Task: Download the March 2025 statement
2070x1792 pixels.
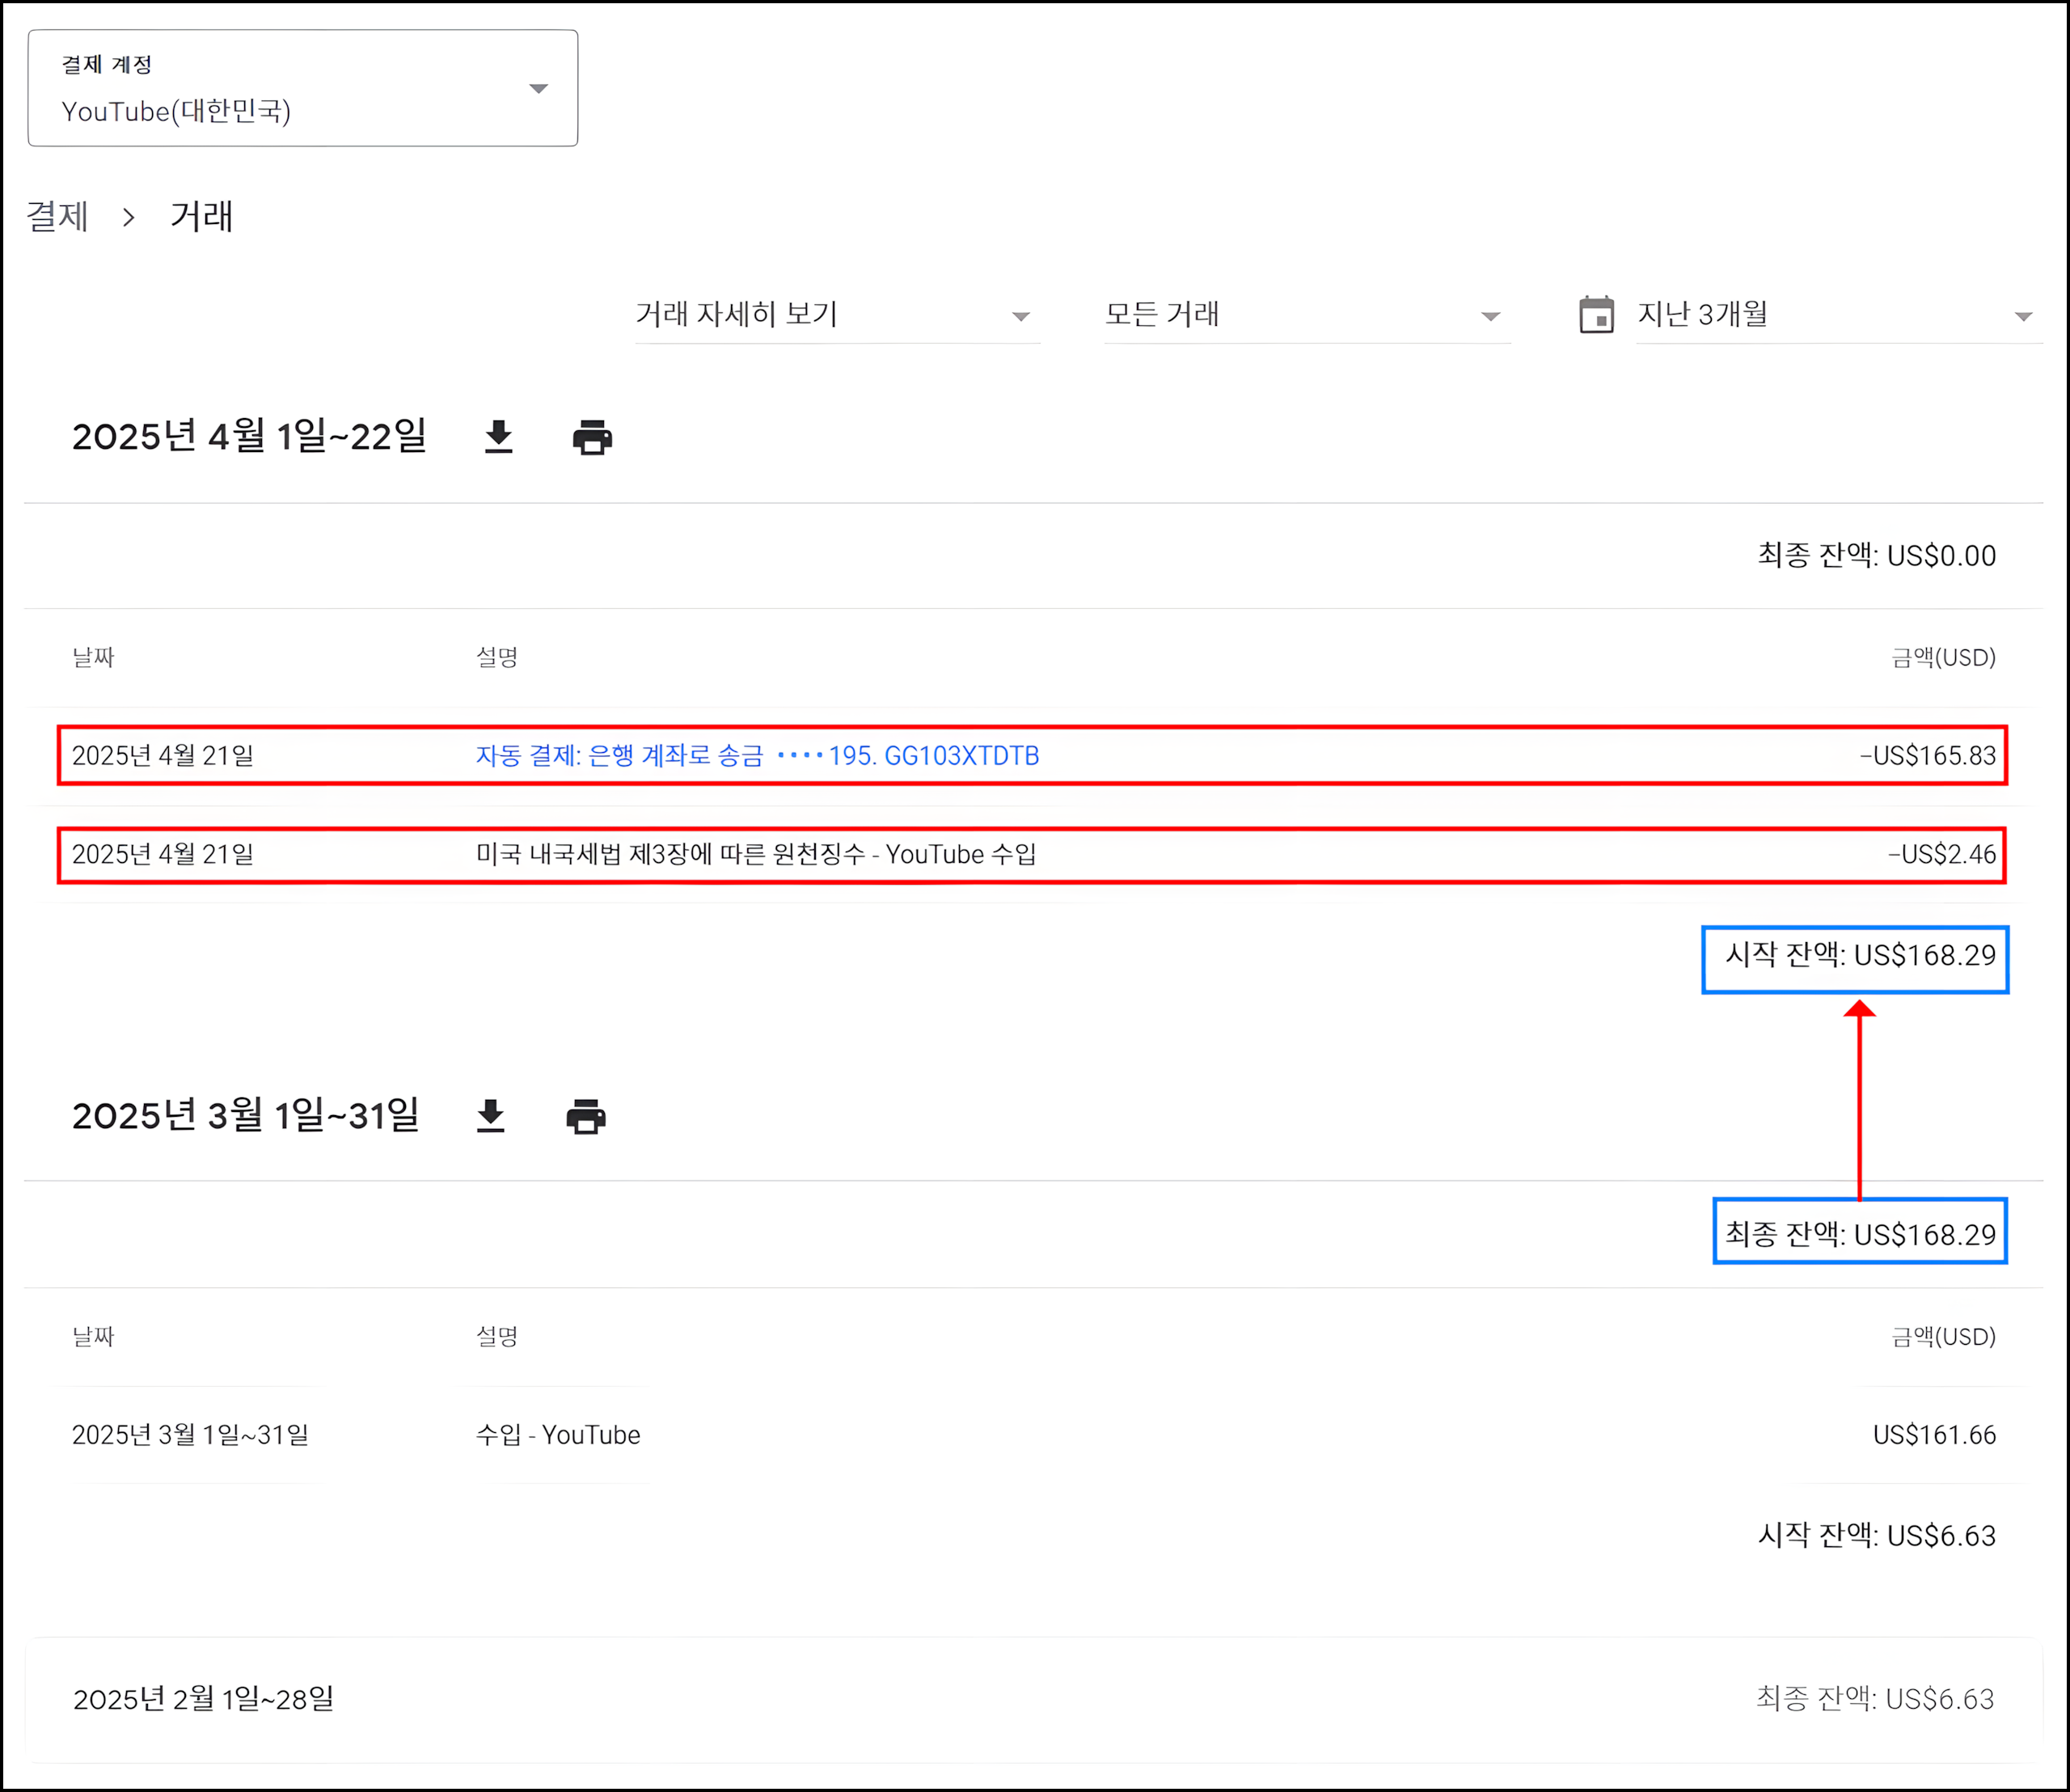Action: coord(490,1116)
